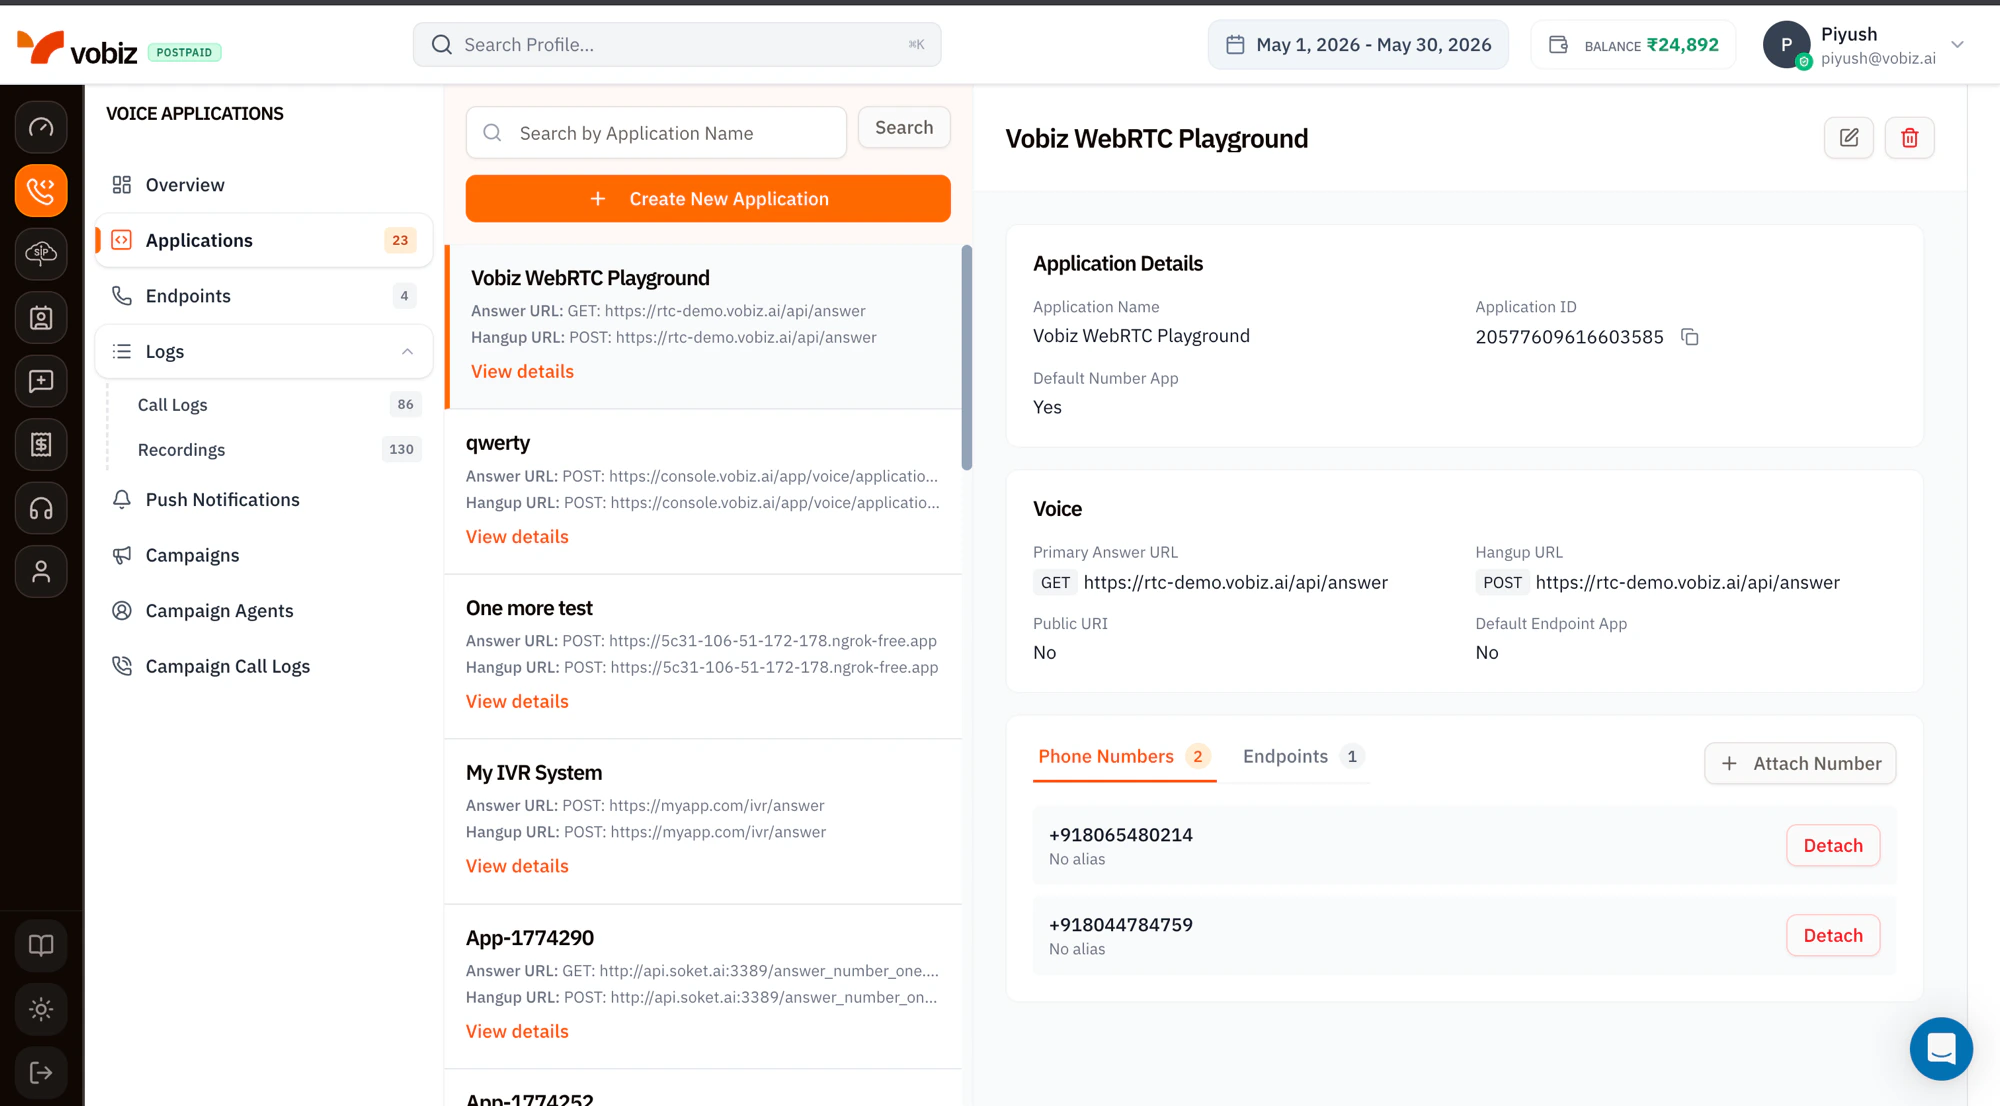Select the Voice phone icon in sidebar
Viewport: 2000px width, 1106px height.
click(x=41, y=190)
